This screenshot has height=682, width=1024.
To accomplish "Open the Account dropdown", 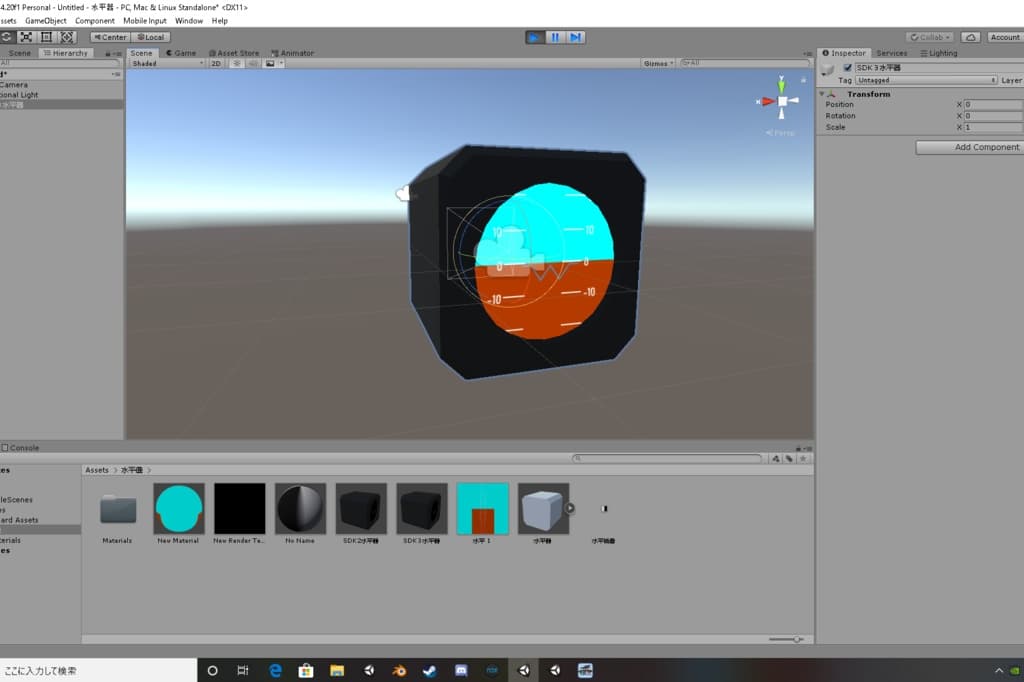I will click(1006, 37).
